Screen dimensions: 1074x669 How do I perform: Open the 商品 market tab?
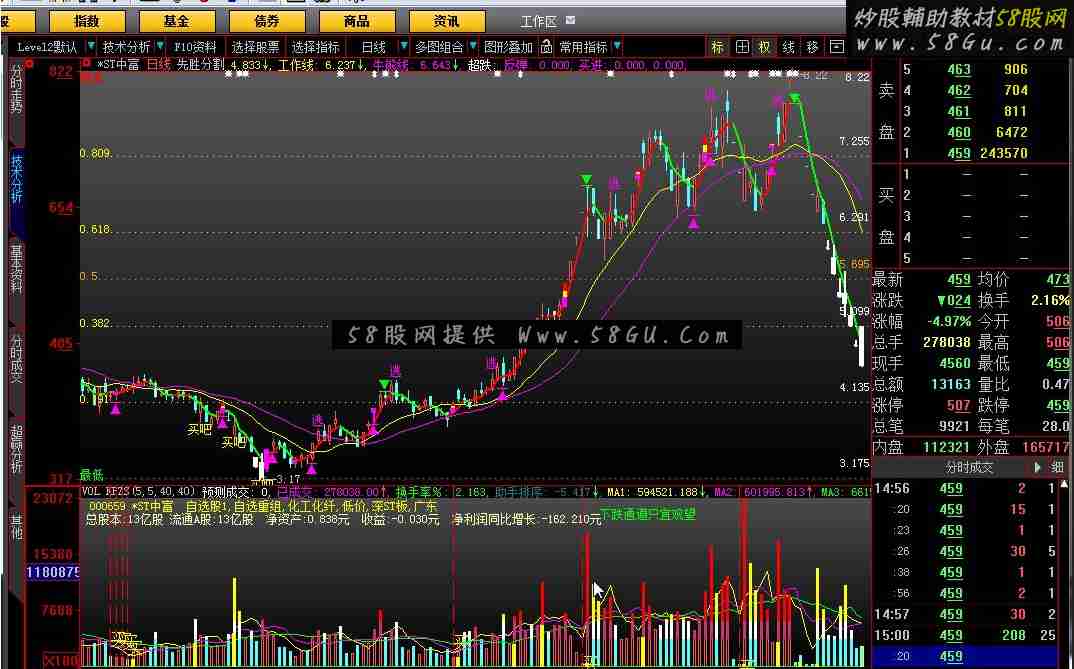coord(356,21)
